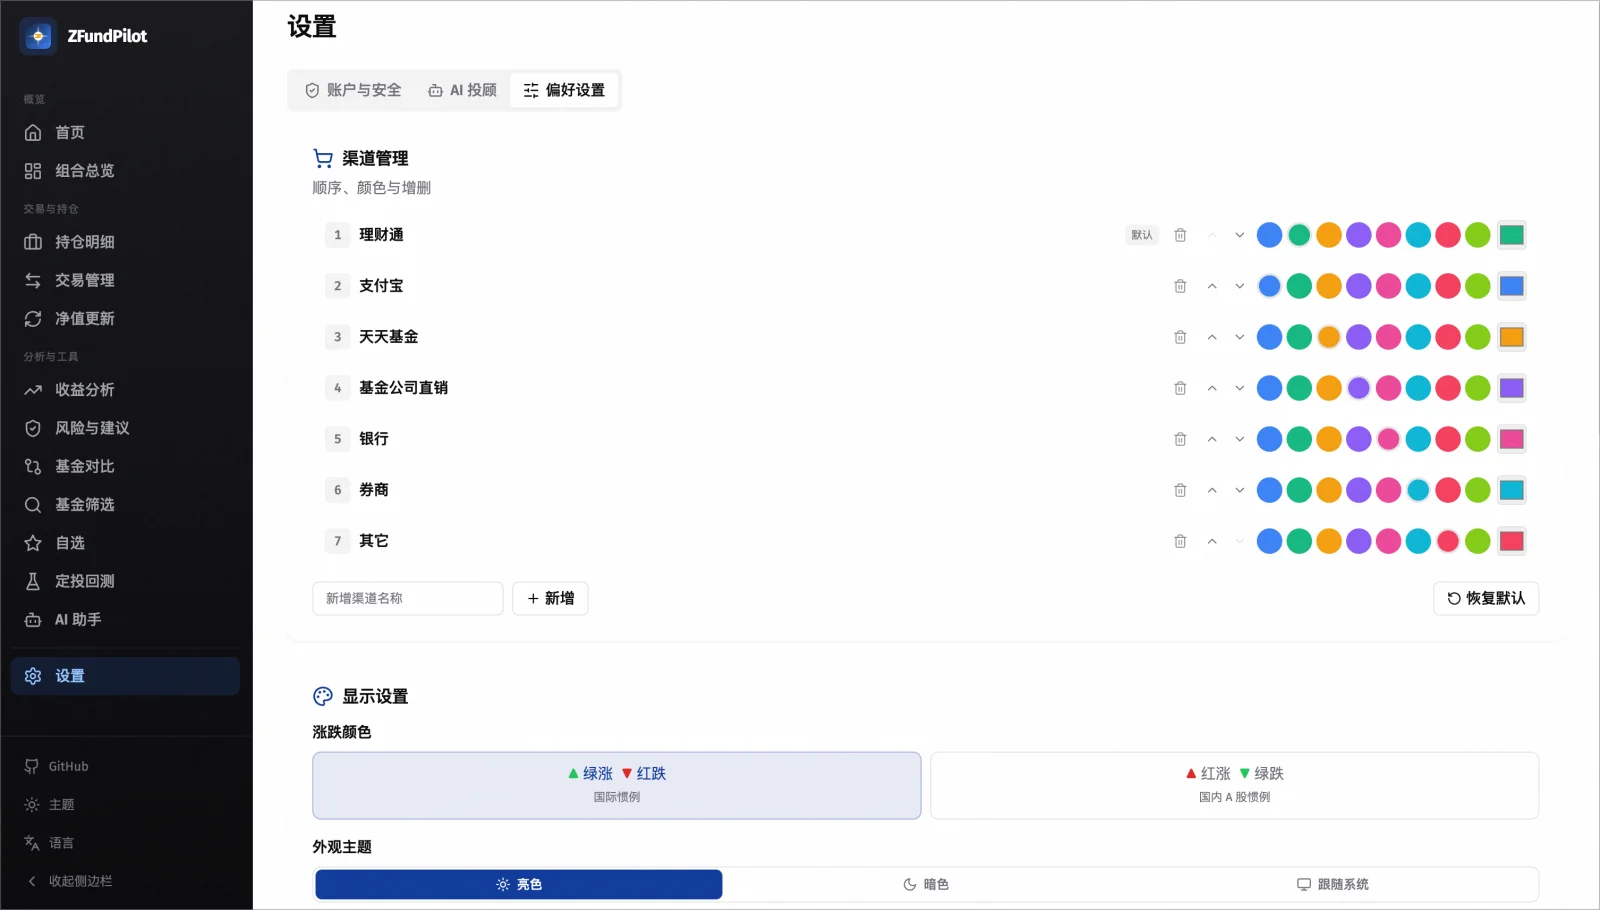Choose the 亮色 appearance theme
The height and width of the screenshot is (910, 1600).
tap(519, 884)
